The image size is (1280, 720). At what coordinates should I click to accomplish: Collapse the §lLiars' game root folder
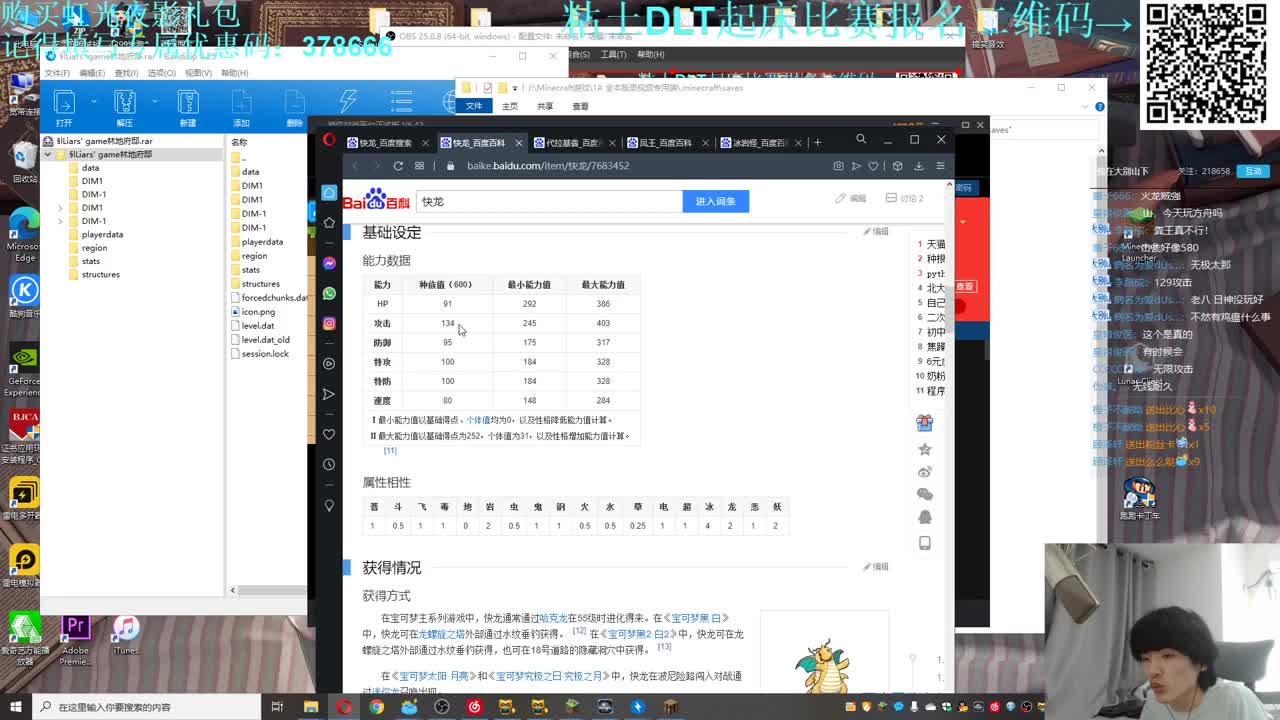tap(47, 155)
